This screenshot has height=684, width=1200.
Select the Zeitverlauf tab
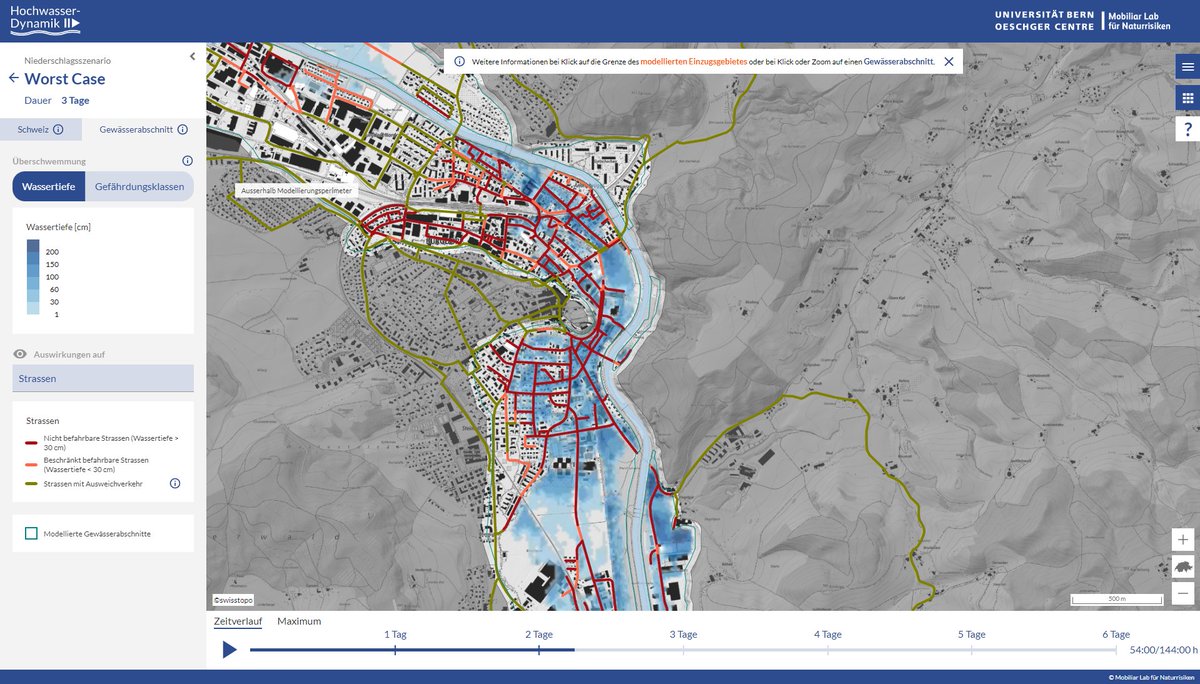pos(238,621)
